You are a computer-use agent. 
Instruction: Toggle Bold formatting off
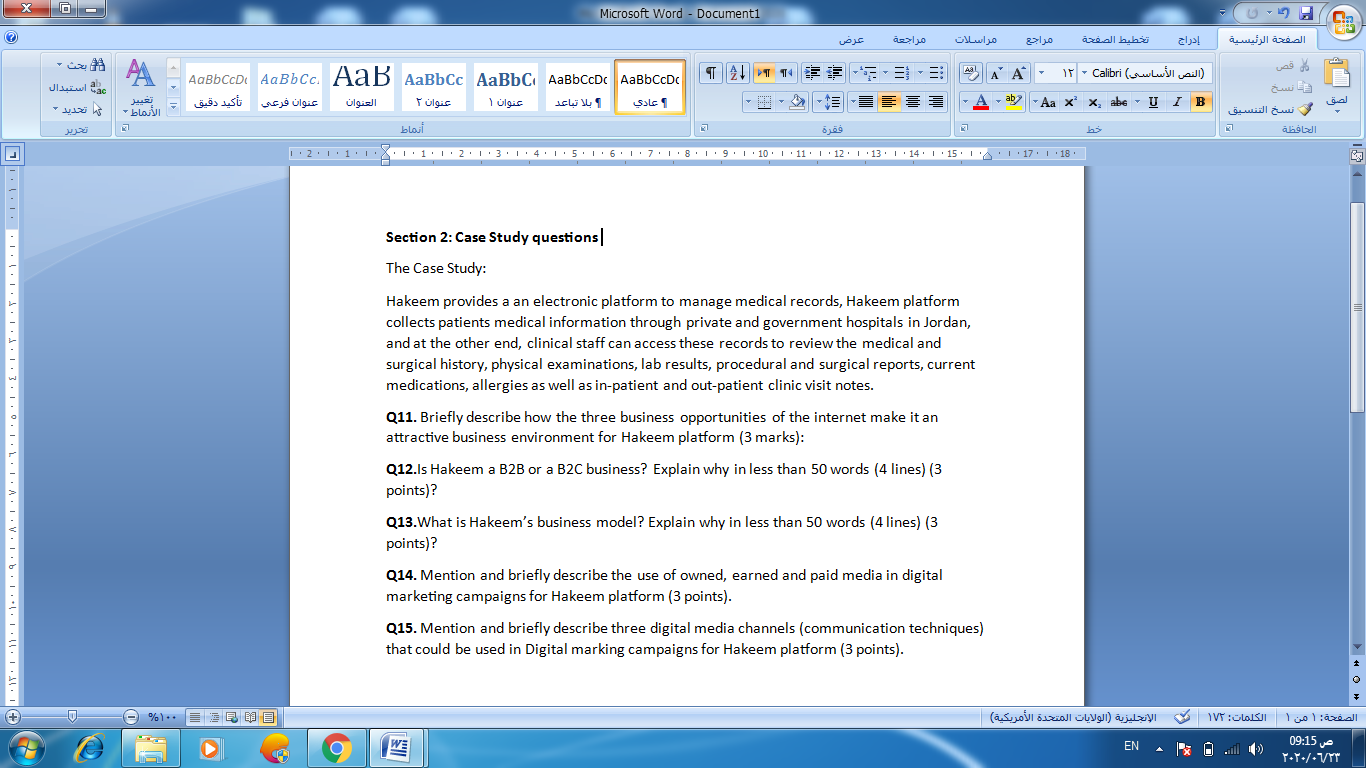click(x=1200, y=101)
